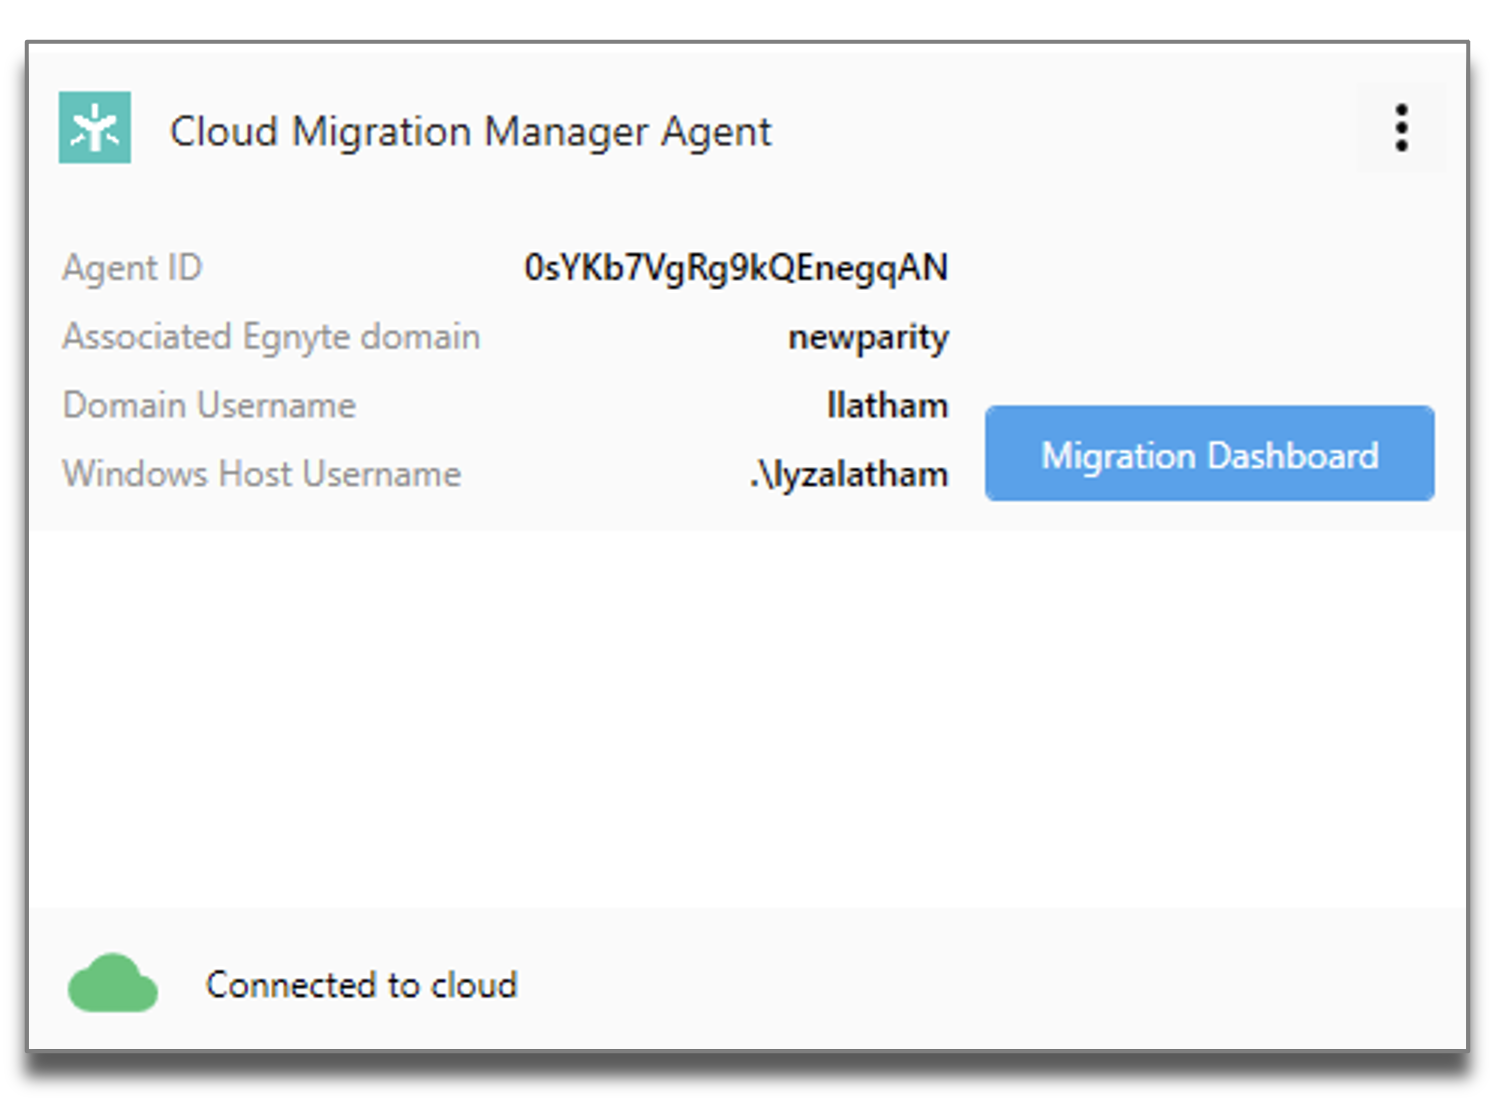Open the Migration Dashboard
The width and height of the screenshot is (1490, 1098).
[x=1209, y=453]
